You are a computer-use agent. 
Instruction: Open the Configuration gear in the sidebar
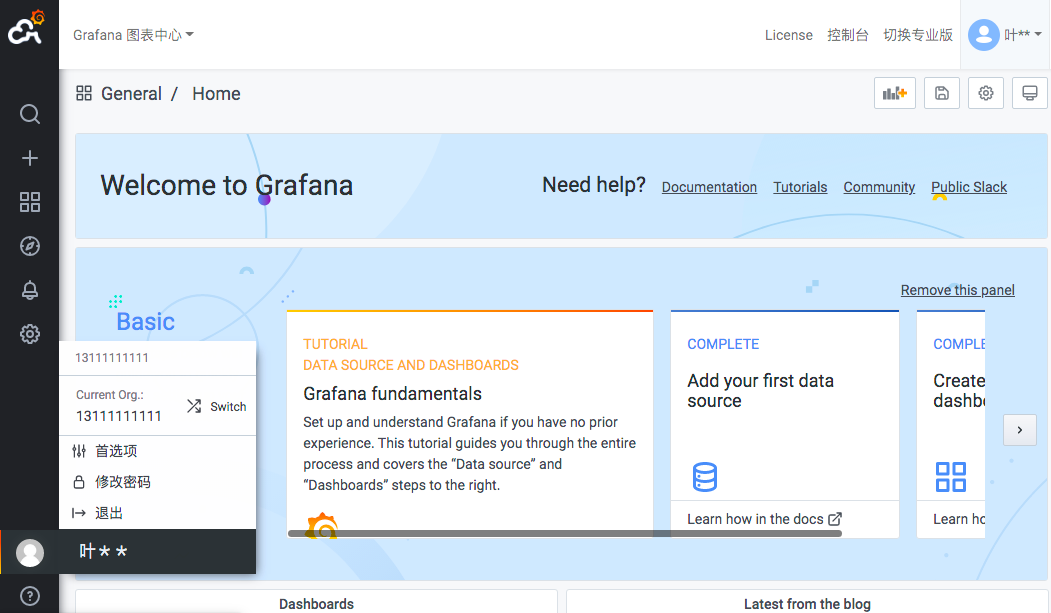(x=29, y=334)
